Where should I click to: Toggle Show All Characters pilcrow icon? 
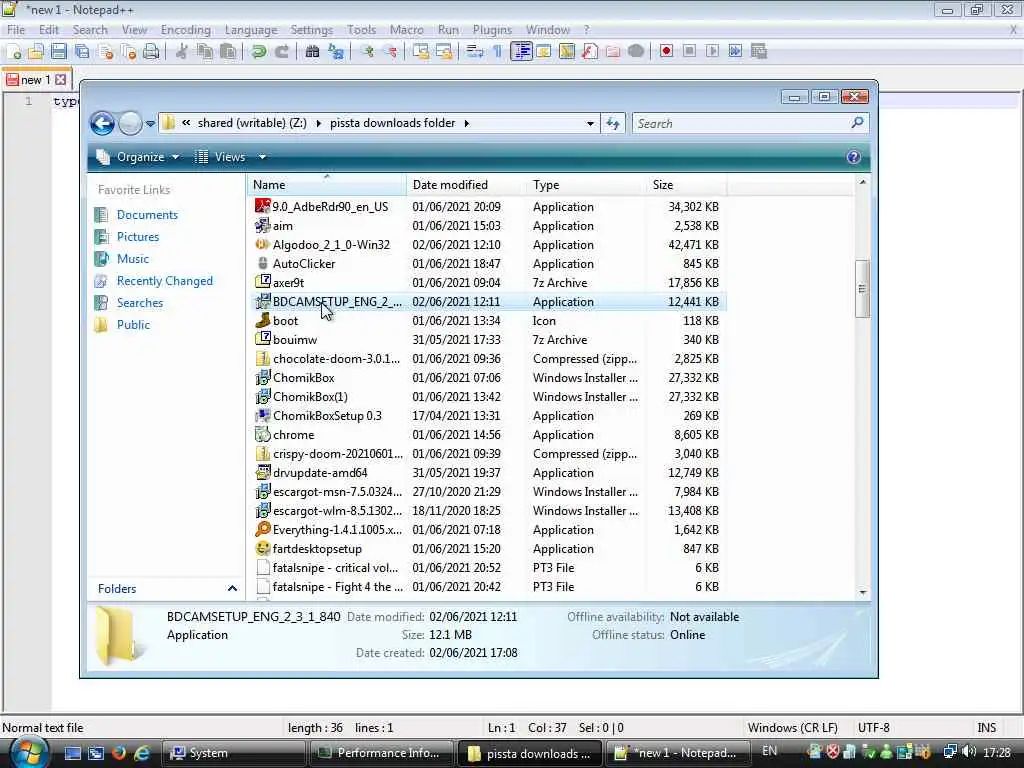(498, 52)
